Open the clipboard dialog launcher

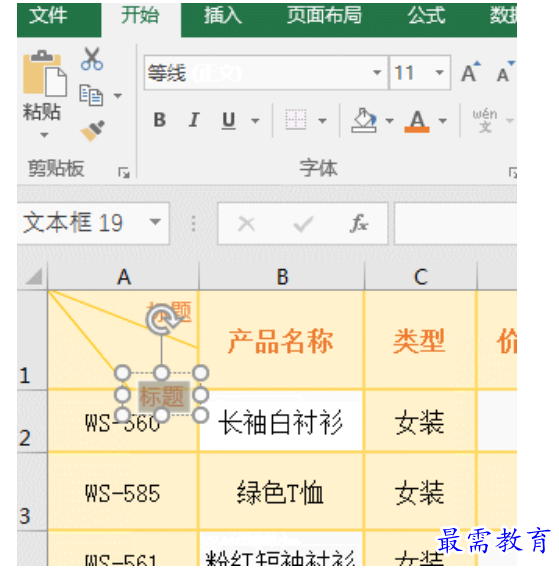point(124,172)
